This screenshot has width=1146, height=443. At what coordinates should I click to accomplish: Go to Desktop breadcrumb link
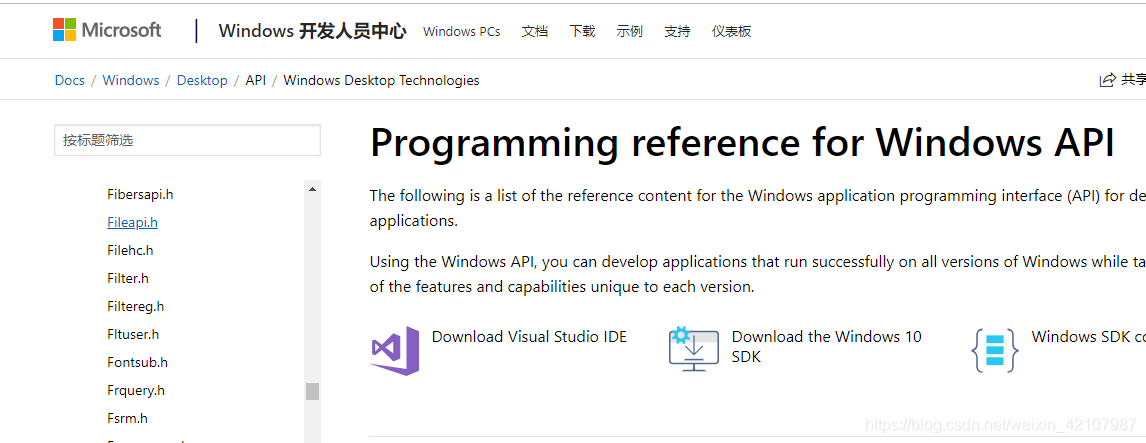click(x=202, y=80)
